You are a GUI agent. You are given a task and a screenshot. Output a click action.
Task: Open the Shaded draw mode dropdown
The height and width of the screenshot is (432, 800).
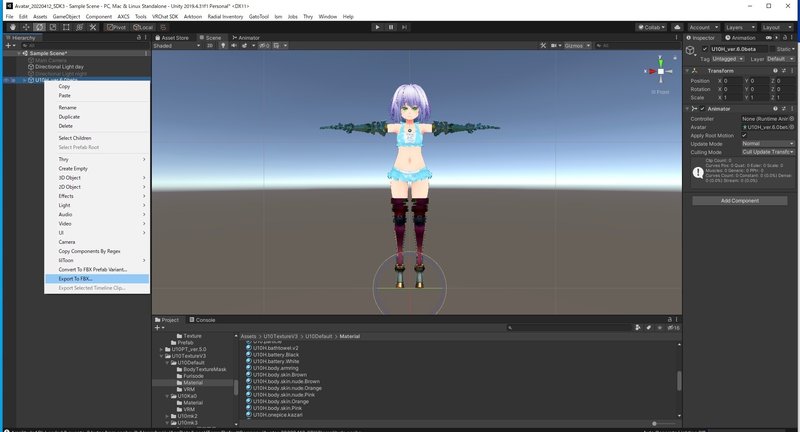pyautogui.click(x=177, y=45)
